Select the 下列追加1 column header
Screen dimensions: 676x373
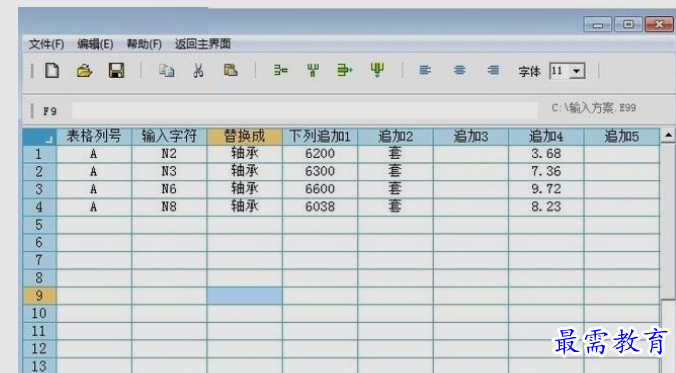pyautogui.click(x=320, y=137)
